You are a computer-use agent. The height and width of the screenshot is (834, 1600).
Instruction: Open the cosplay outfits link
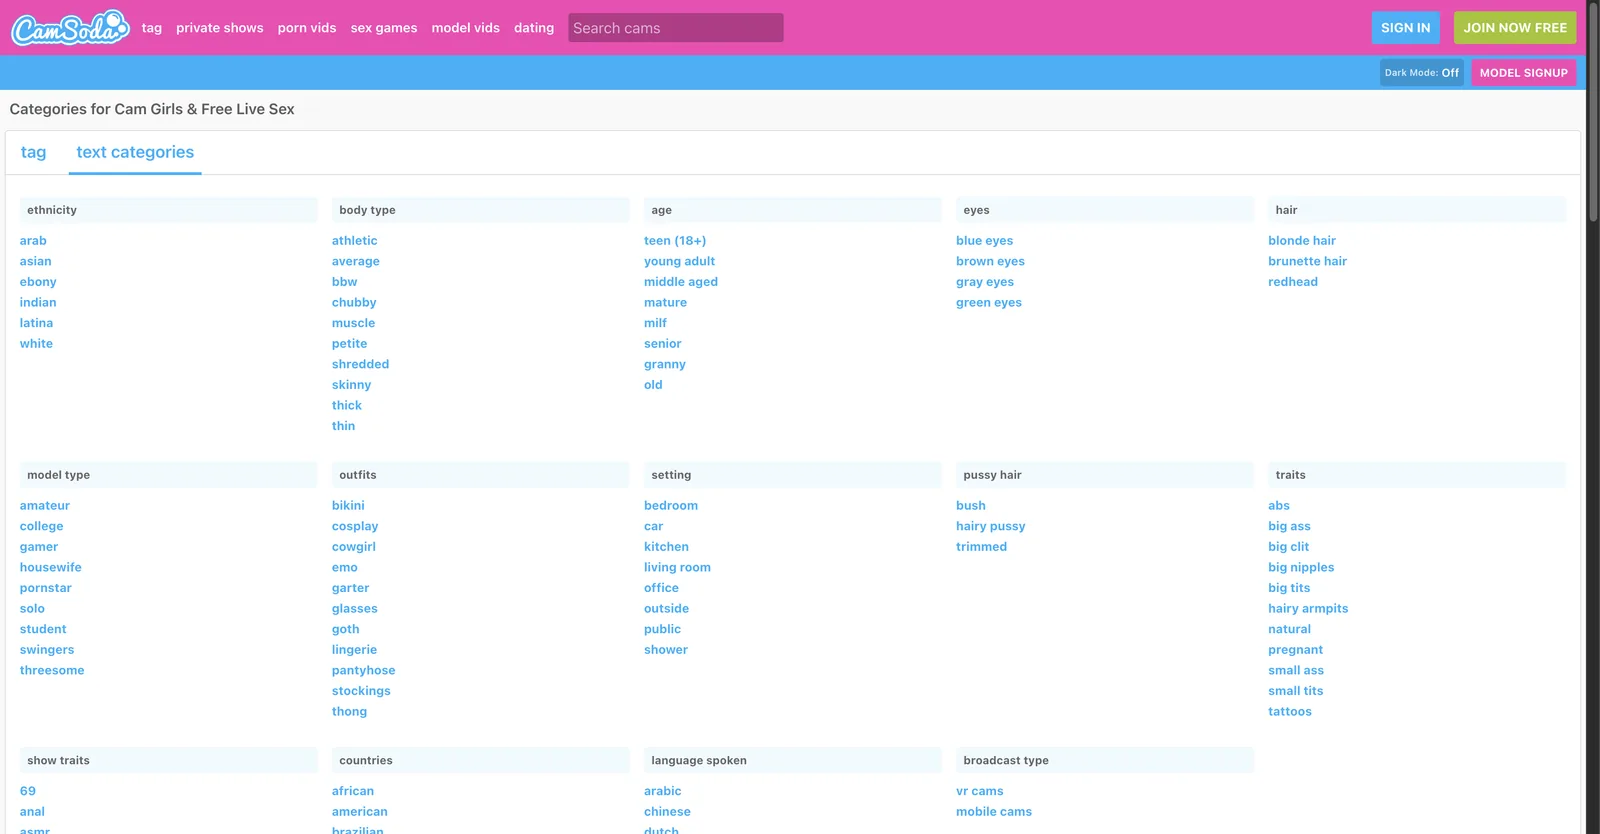[355, 526]
